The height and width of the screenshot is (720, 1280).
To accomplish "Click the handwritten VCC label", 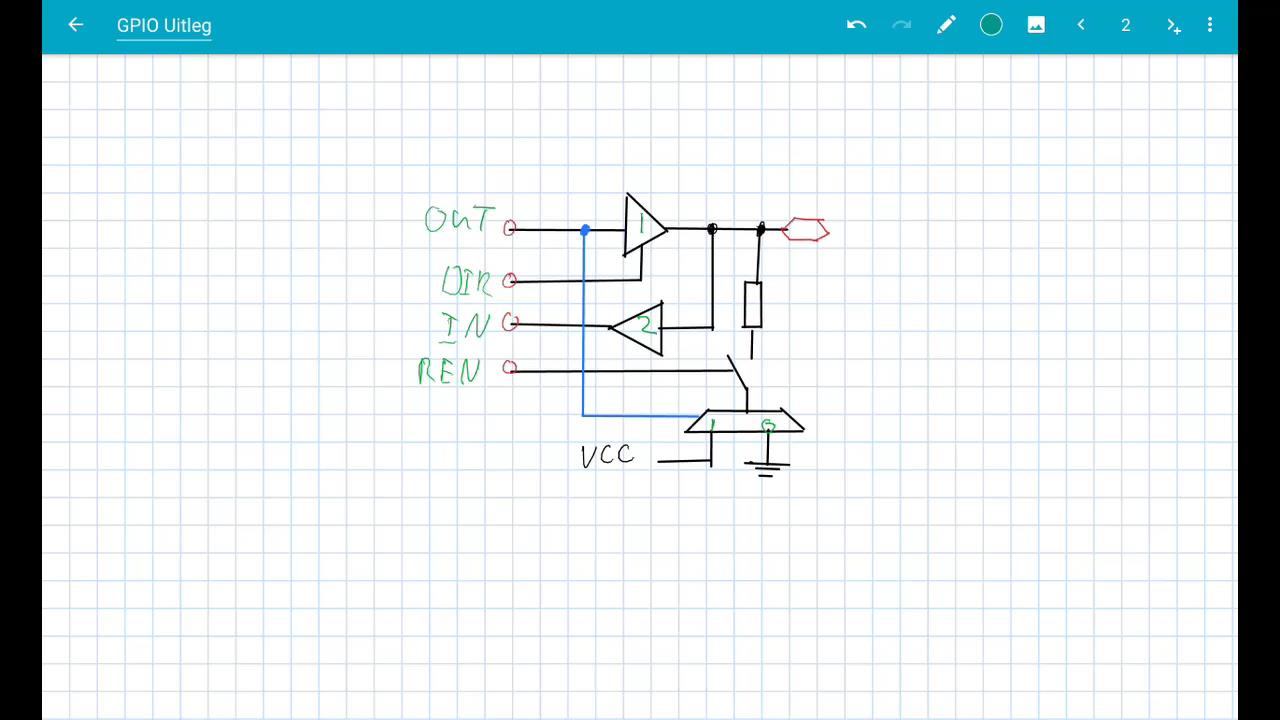I will pyautogui.click(x=606, y=455).
